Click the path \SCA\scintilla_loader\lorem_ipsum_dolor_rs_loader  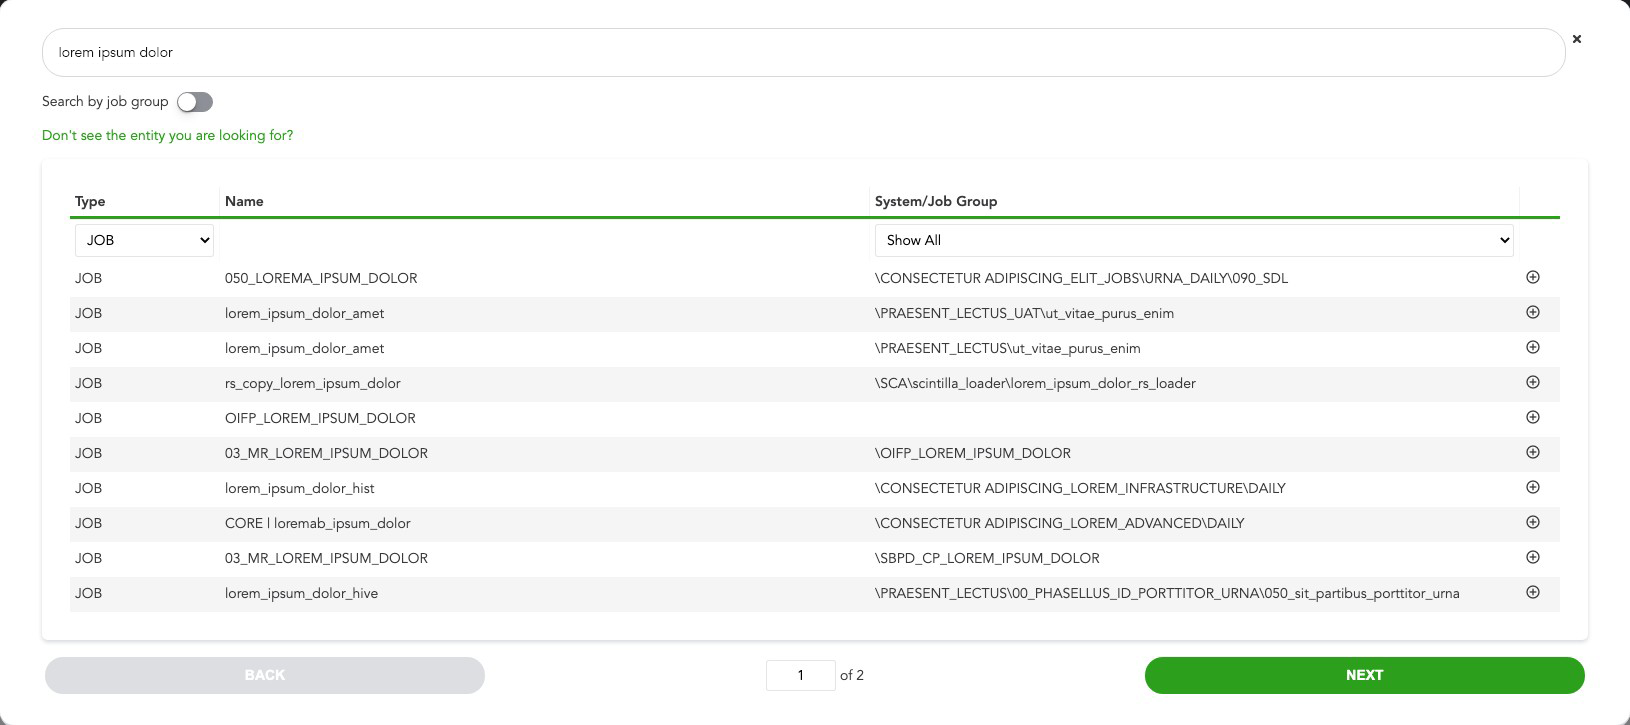1035,383
